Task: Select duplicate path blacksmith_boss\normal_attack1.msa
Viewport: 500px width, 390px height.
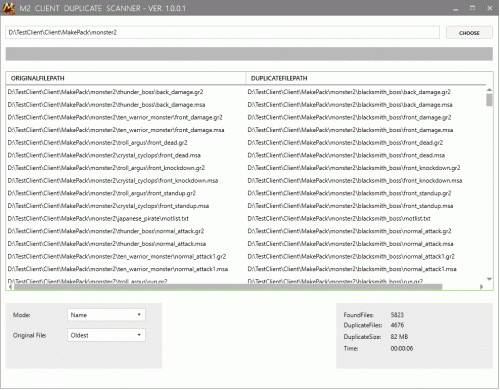Action: pyautogui.click(x=352, y=269)
